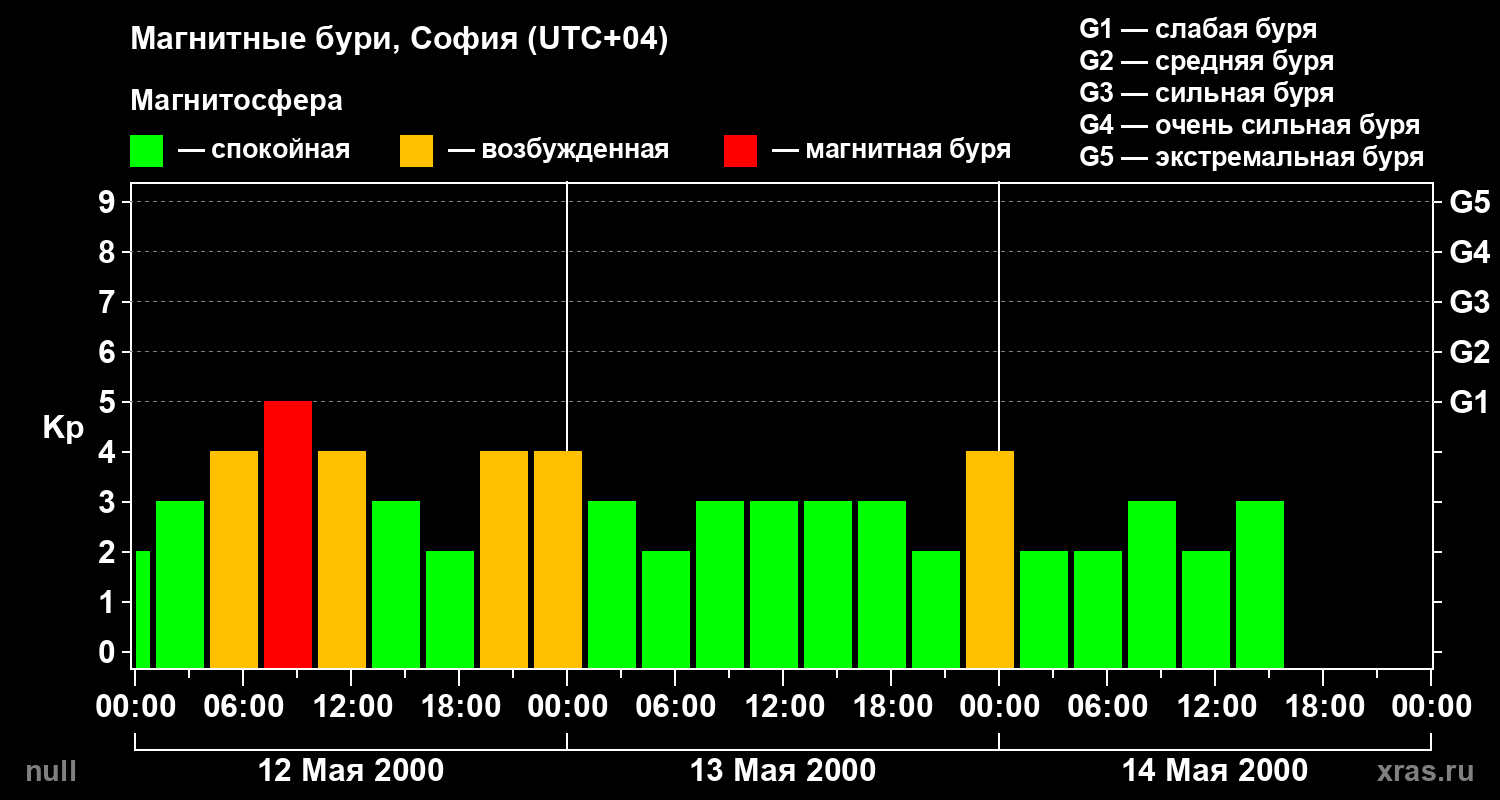Image resolution: width=1500 pixels, height=800 pixels.
Task: Click the 'G4' right axis label
Action: 1469,252
